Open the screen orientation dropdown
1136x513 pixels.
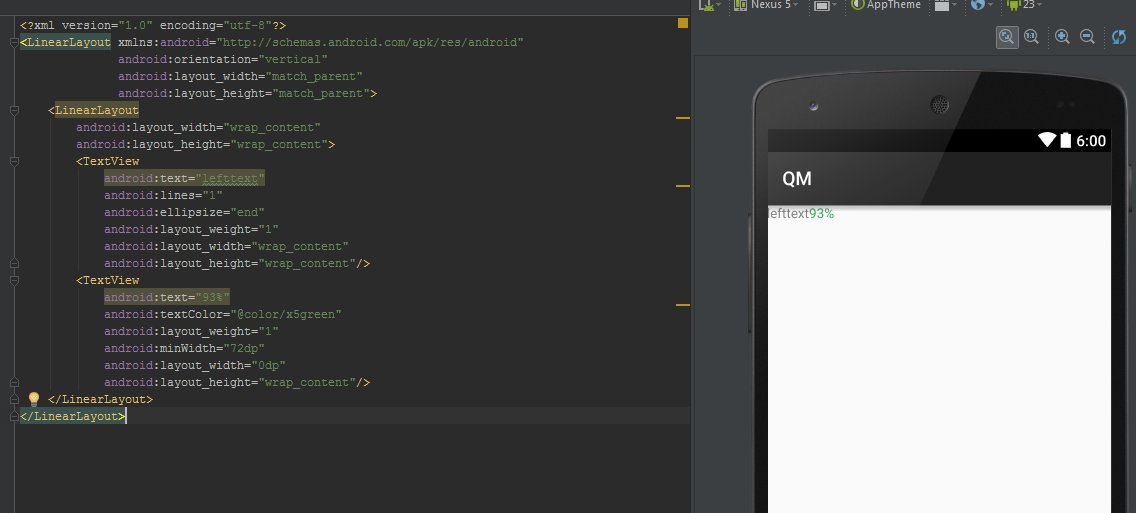click(825, 5)
